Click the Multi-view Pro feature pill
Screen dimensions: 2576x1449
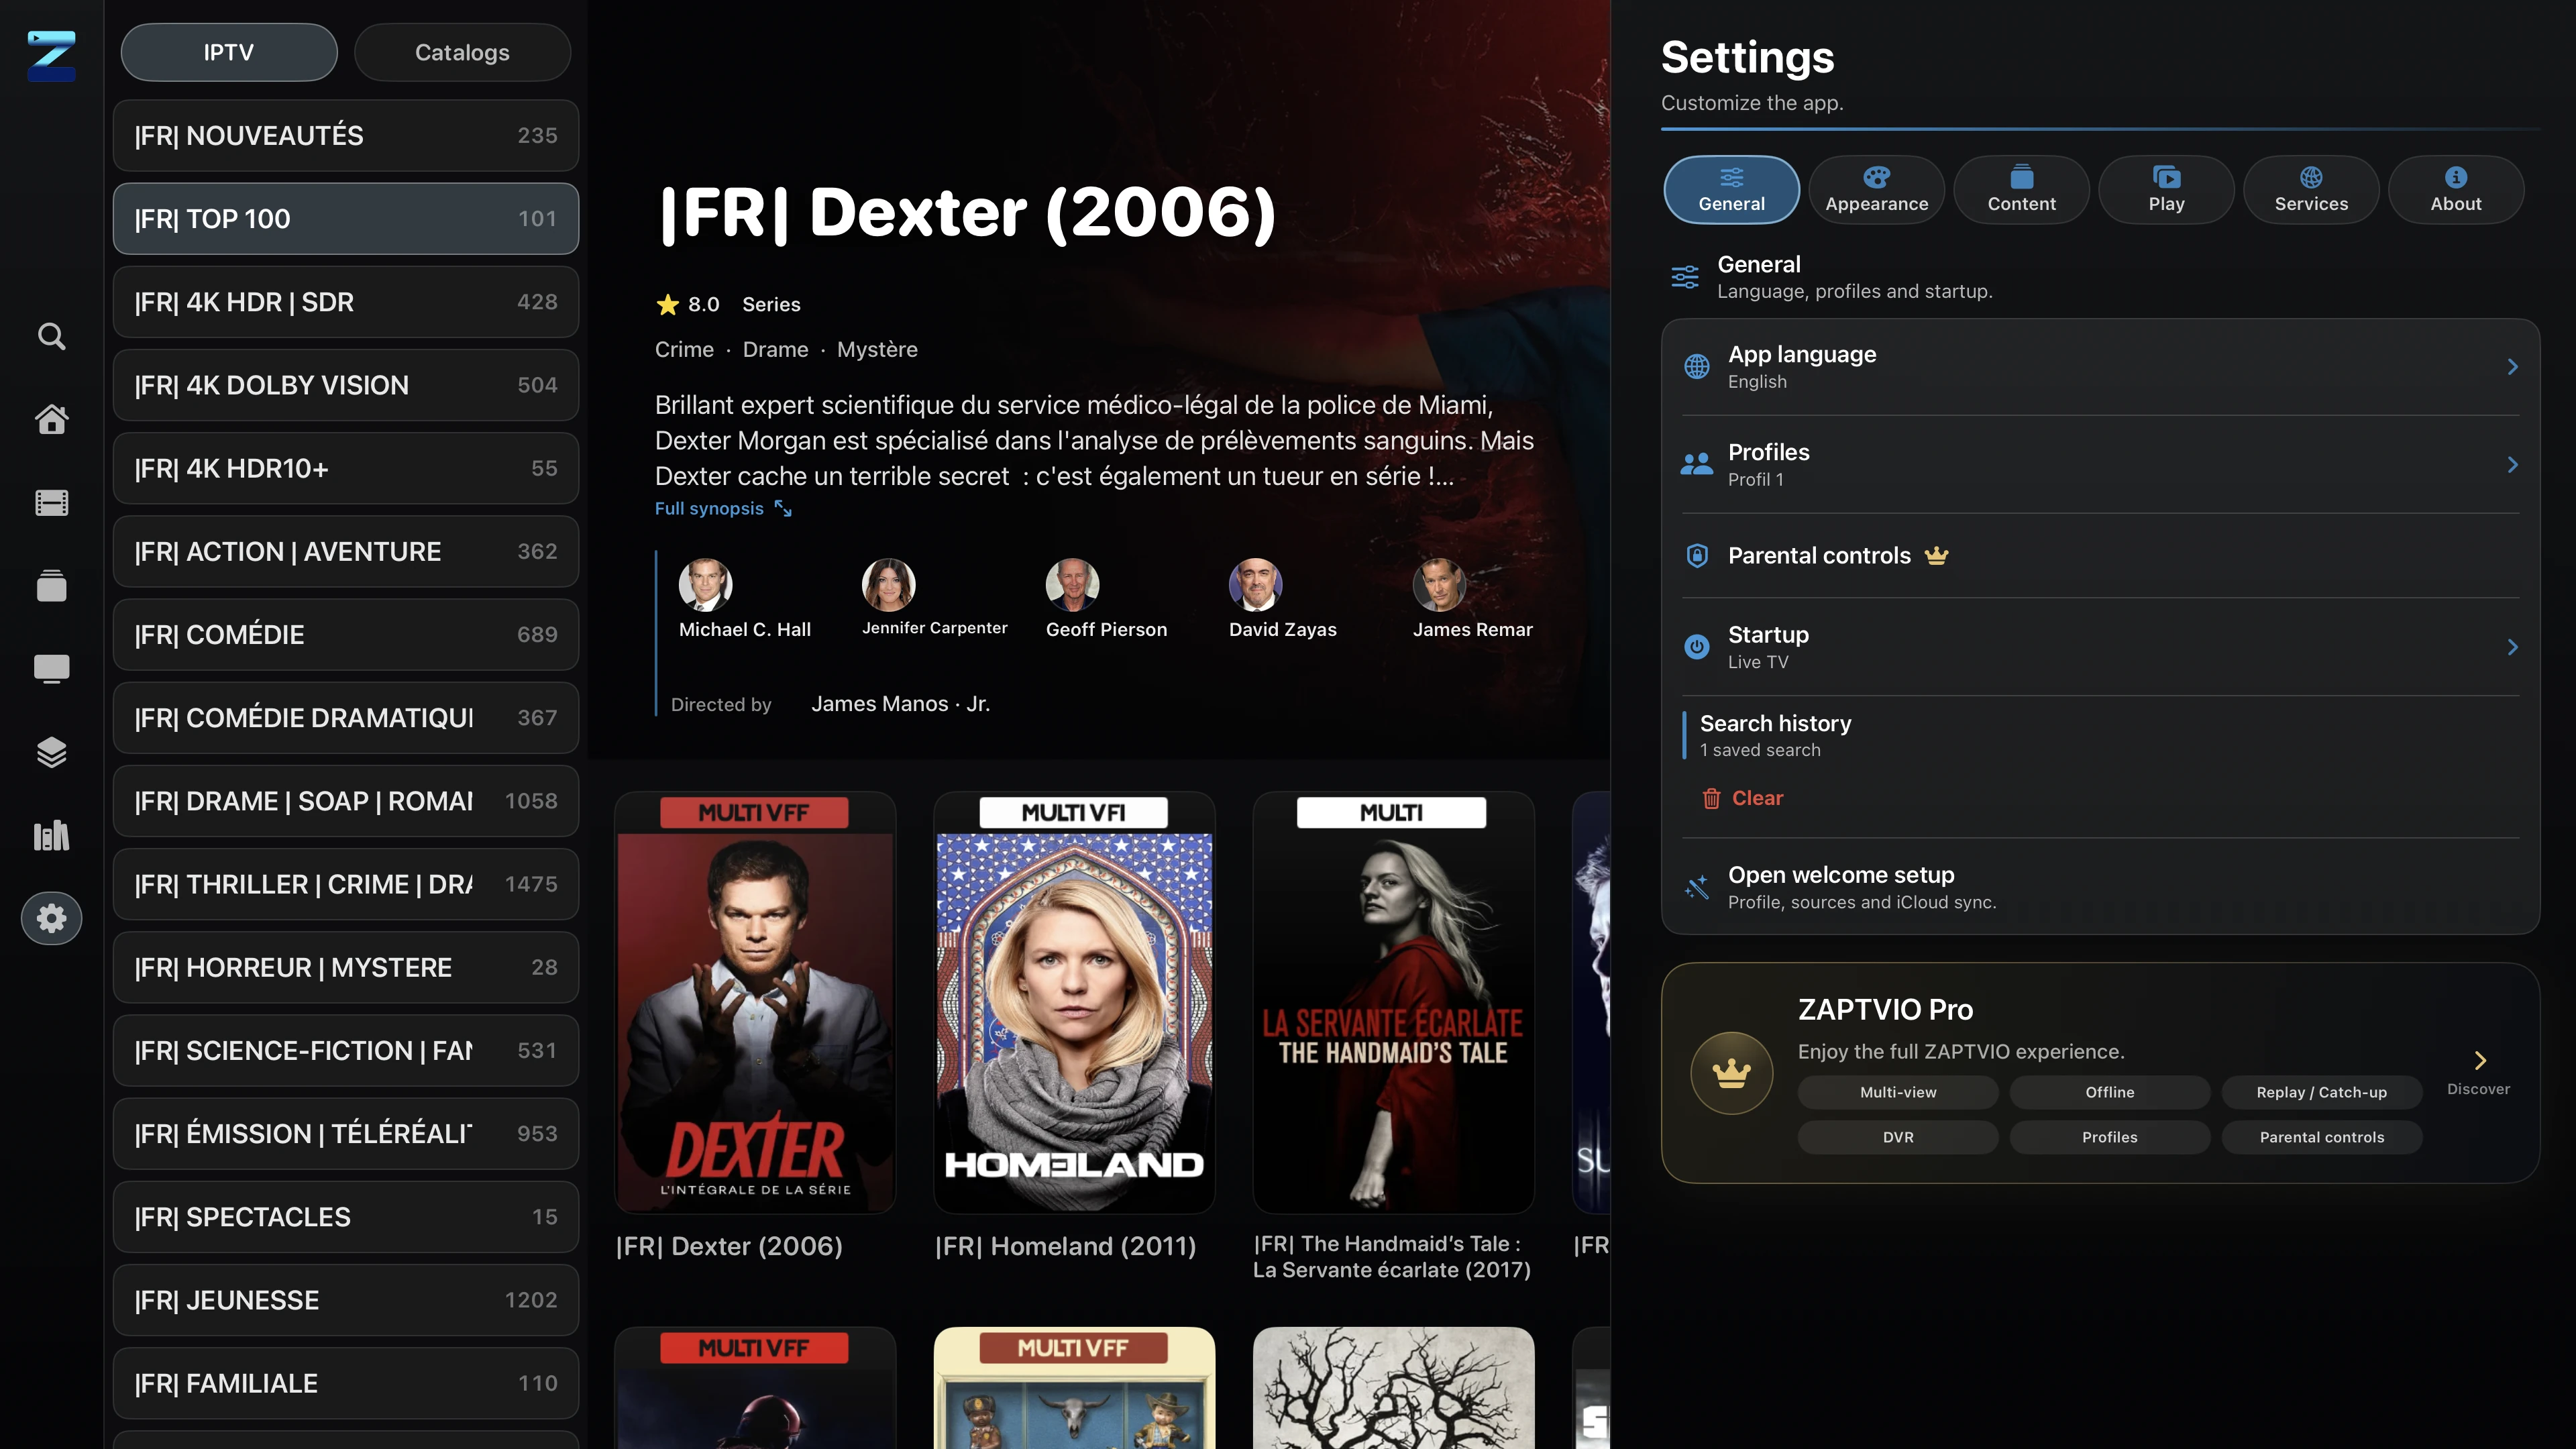tap(1898, 1093)
